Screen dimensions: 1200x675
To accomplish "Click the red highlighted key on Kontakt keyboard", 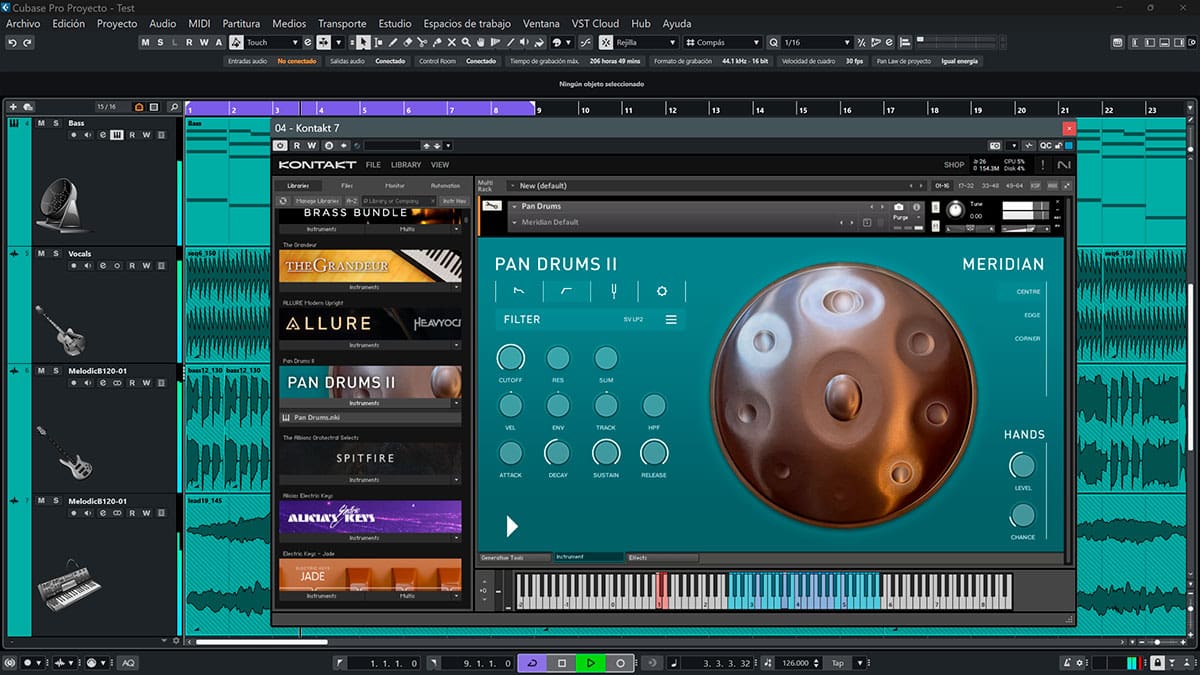I will pyautogui.click(x=660, y=590).
